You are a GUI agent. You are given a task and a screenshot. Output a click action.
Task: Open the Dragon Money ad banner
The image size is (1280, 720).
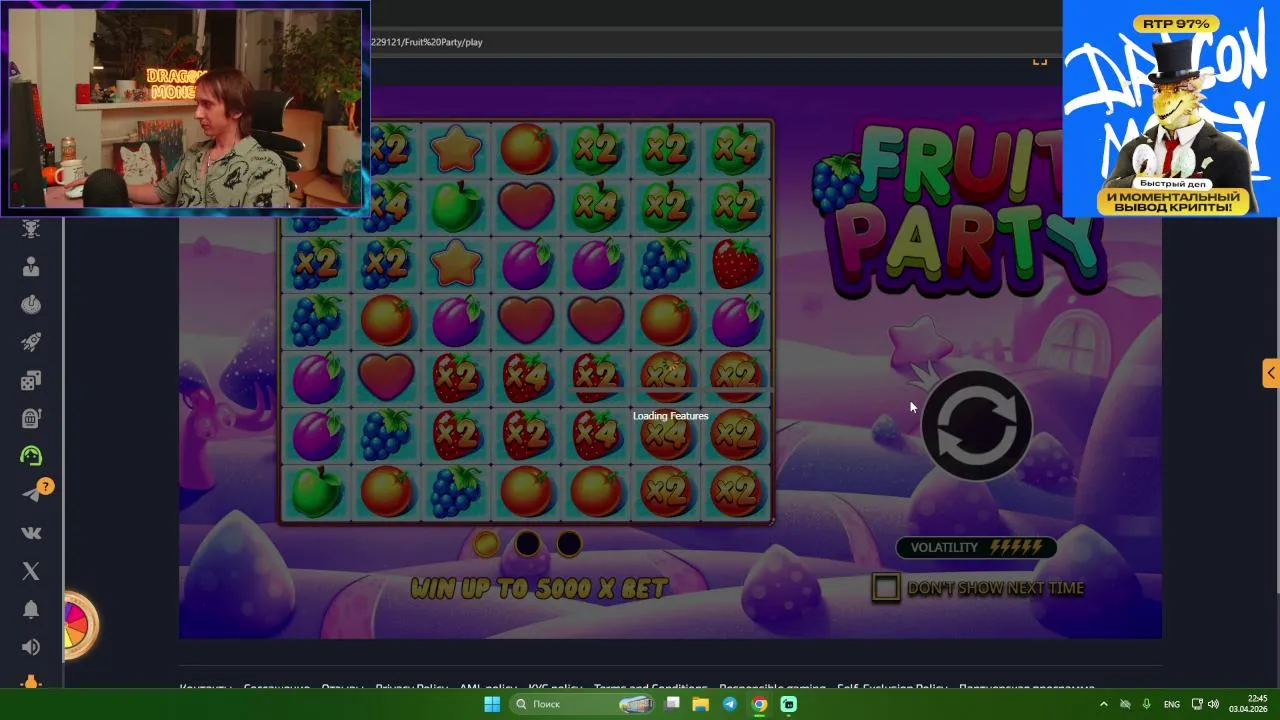click(x=1171, y=108)
